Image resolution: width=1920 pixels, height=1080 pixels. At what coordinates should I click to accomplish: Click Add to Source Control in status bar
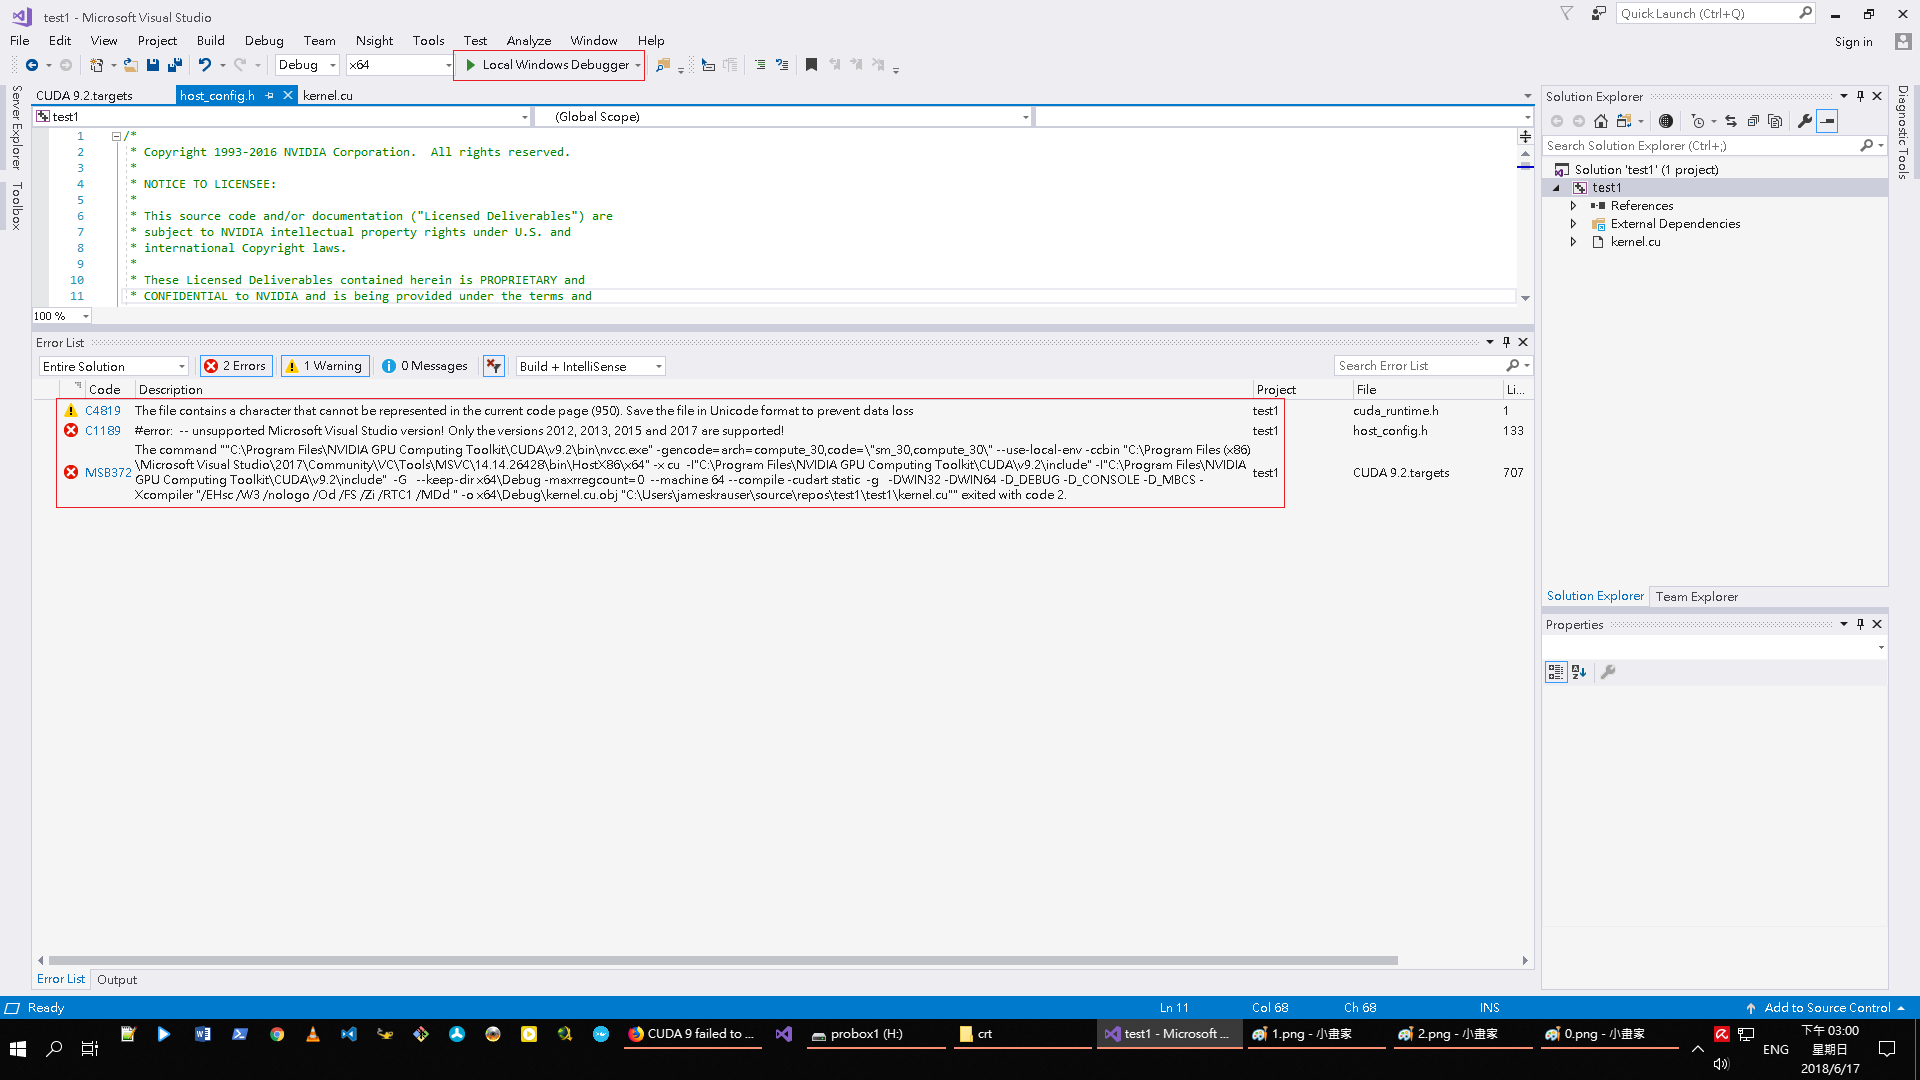(1826, 1008)
